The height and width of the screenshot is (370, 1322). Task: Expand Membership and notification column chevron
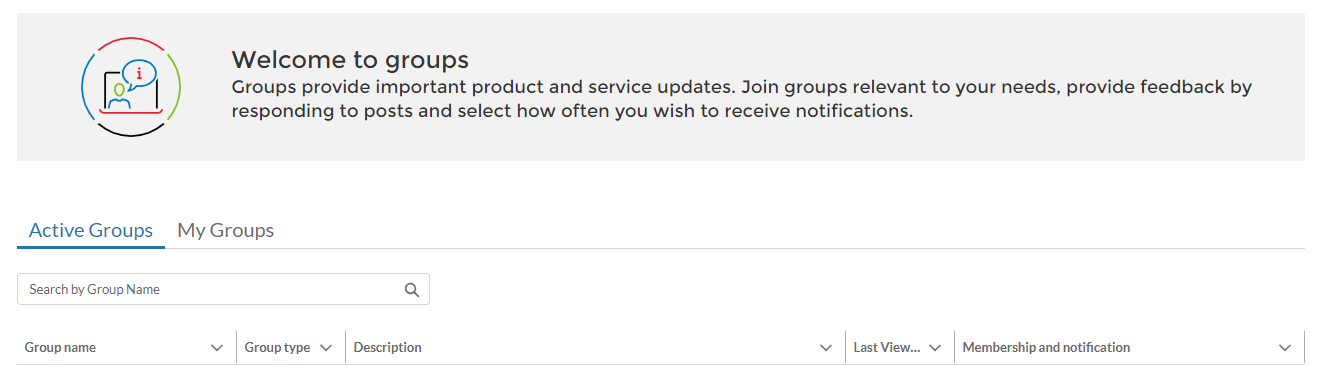point(1285,348)
